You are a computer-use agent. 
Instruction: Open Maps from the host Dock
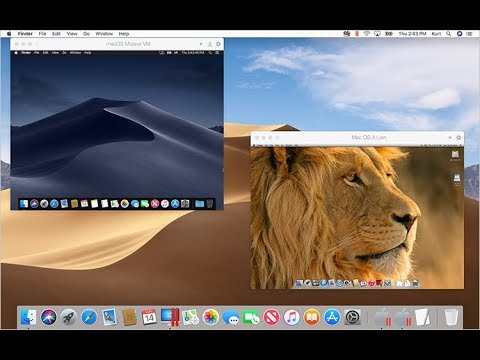(190, 317)
